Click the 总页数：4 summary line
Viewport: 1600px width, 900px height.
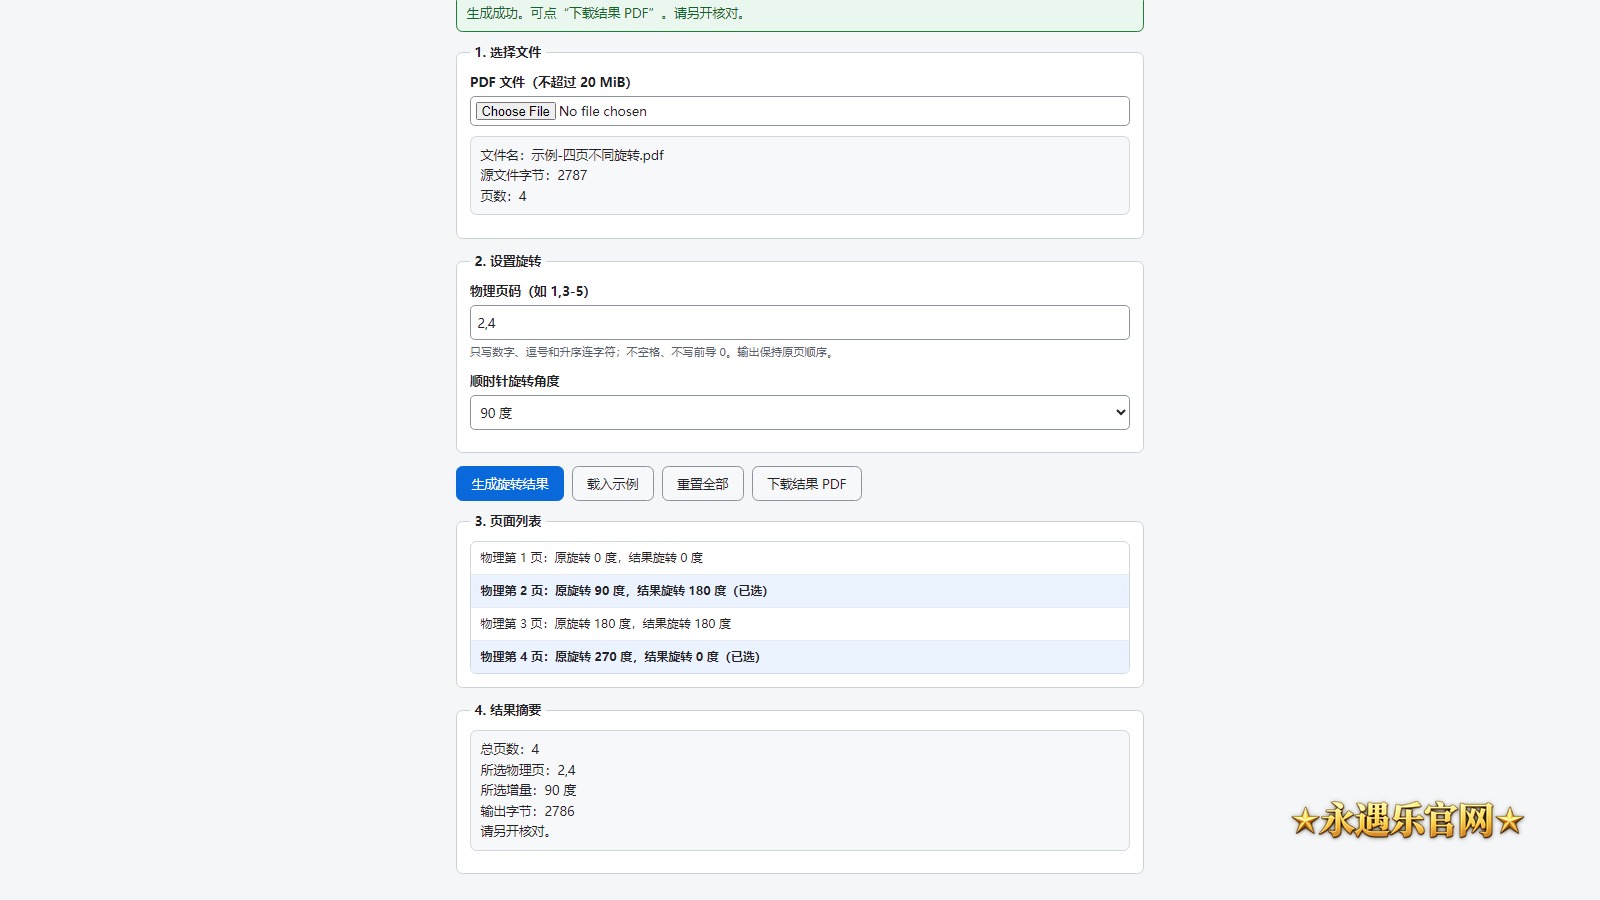tap(510, 749)
